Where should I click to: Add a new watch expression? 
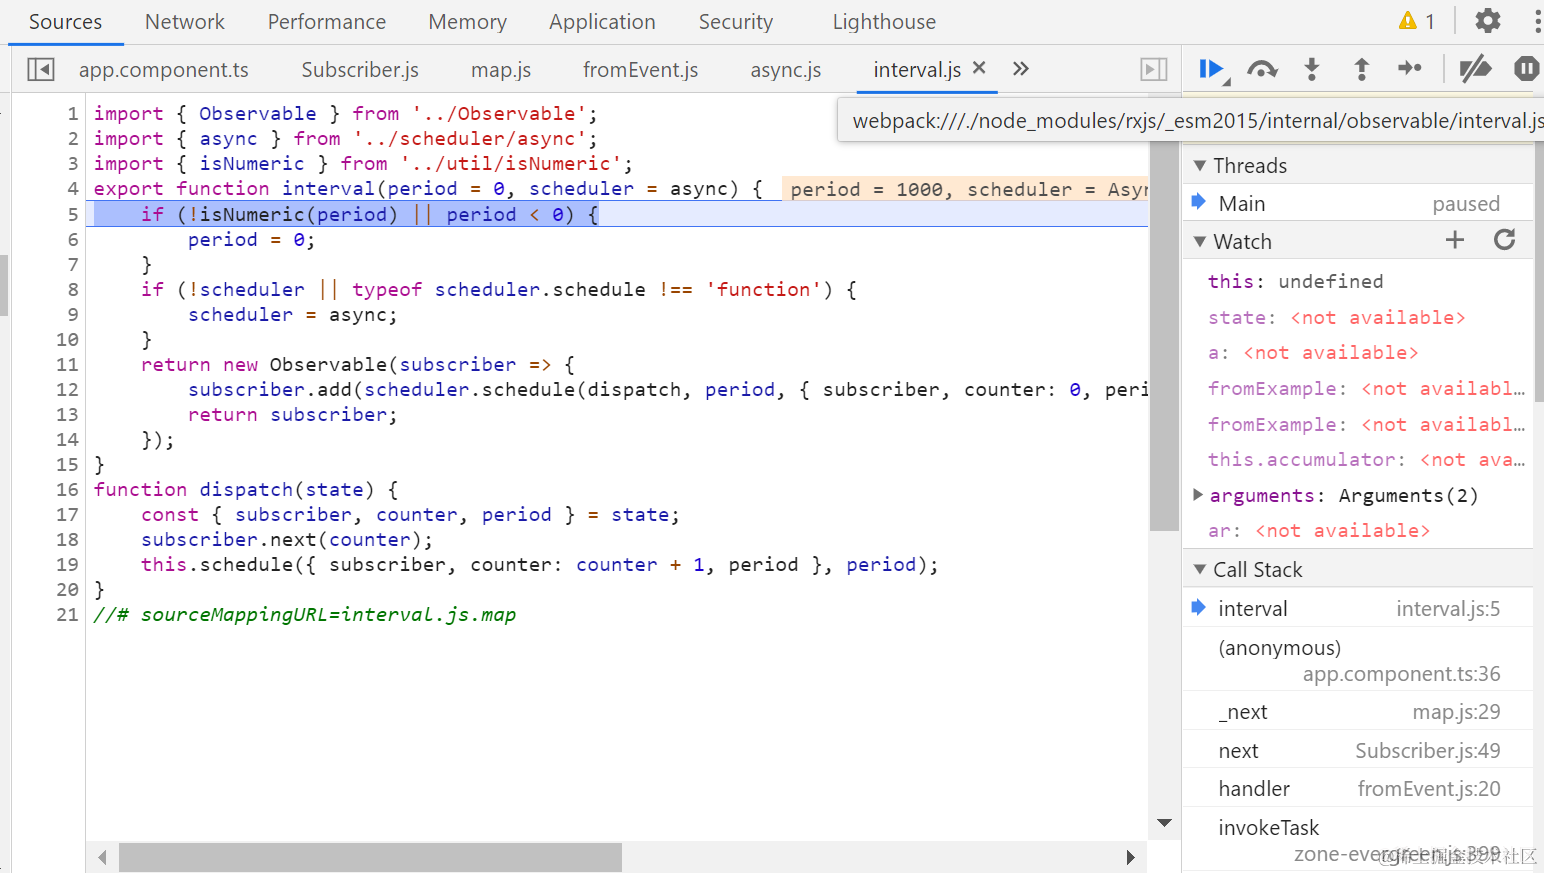1455,240
